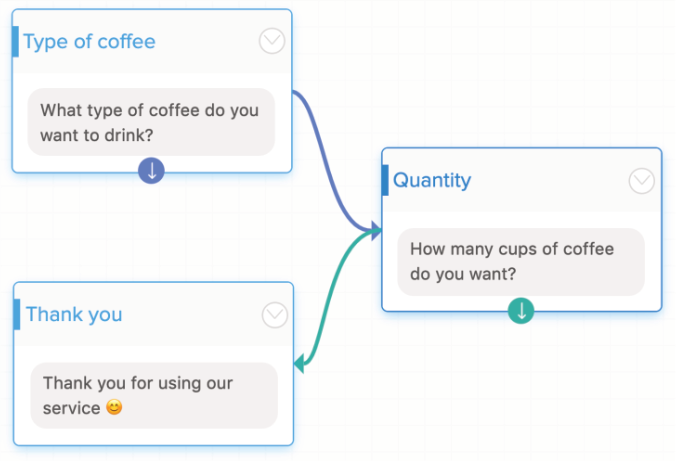
Task: Click the smiley emoji in Thank you message
Action: [x=114, y=408]
